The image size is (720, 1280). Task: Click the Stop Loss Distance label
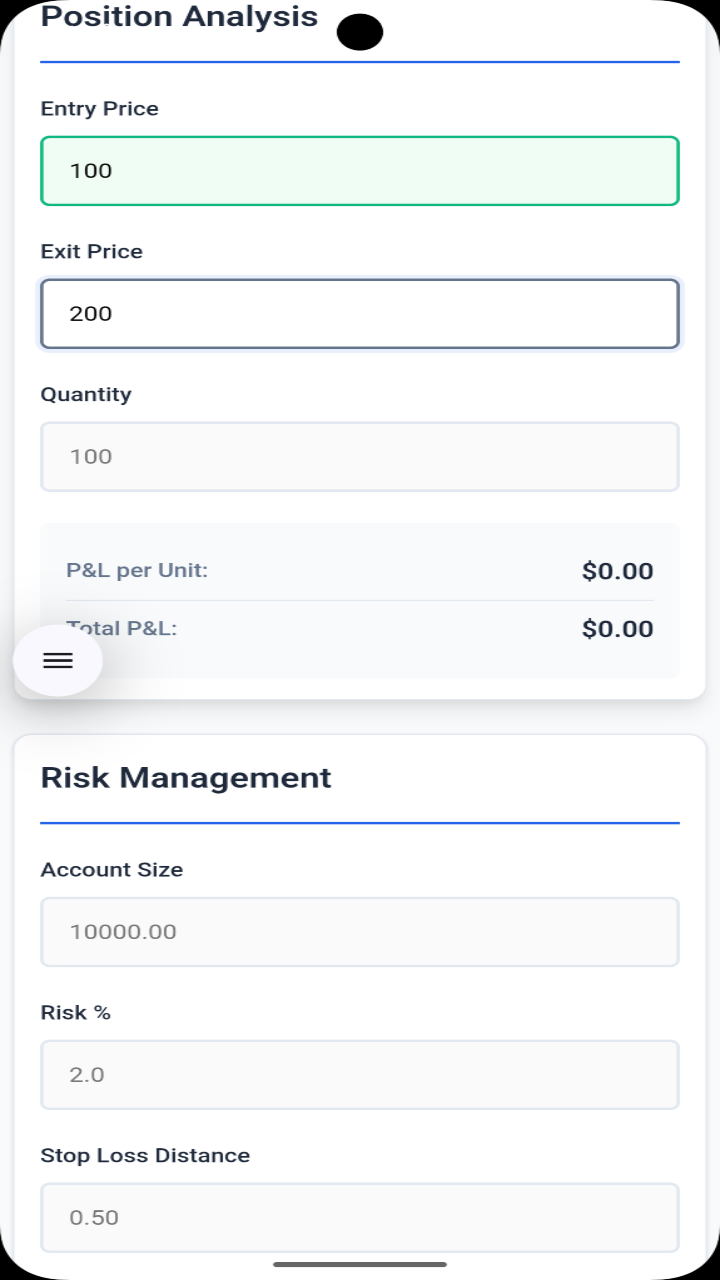tap(146, 1155)
